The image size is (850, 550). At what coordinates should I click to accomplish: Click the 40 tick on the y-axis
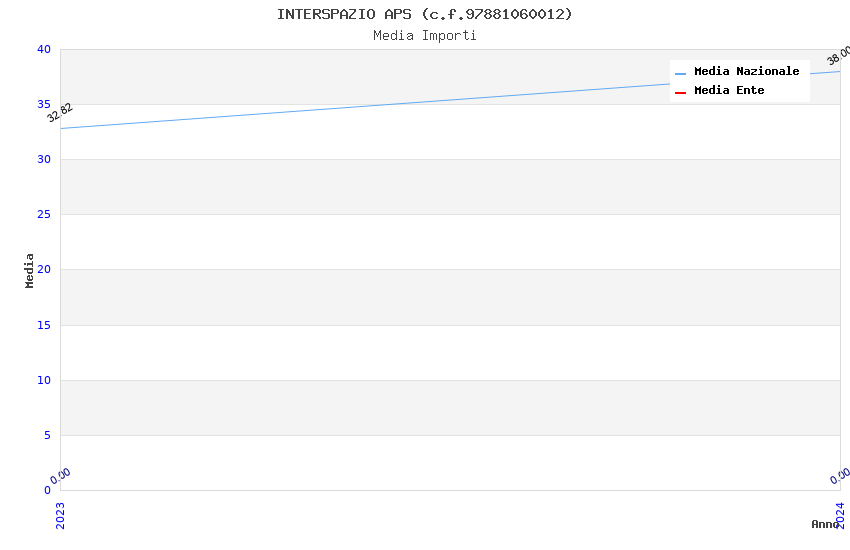click(43, 50)
